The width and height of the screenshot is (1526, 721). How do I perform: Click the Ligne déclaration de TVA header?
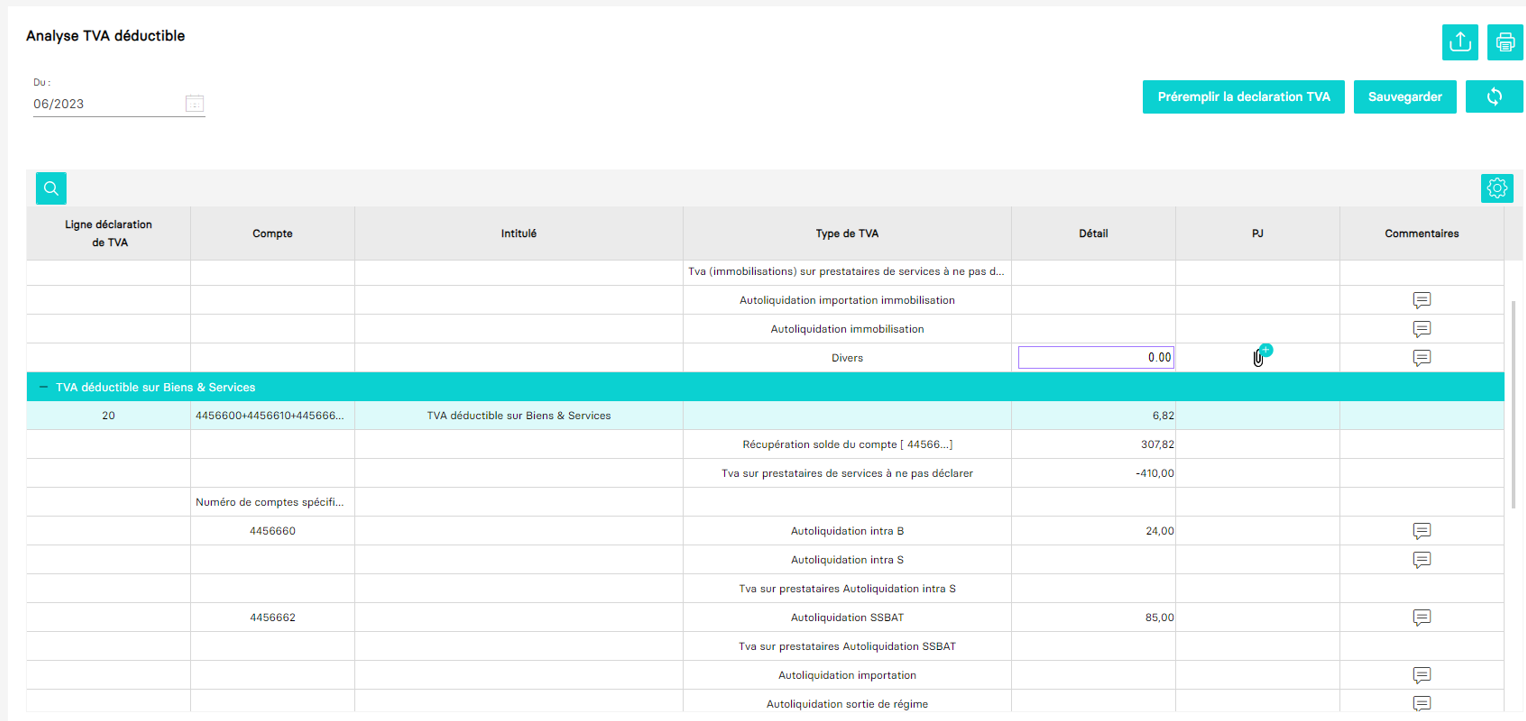click(109, 233)
